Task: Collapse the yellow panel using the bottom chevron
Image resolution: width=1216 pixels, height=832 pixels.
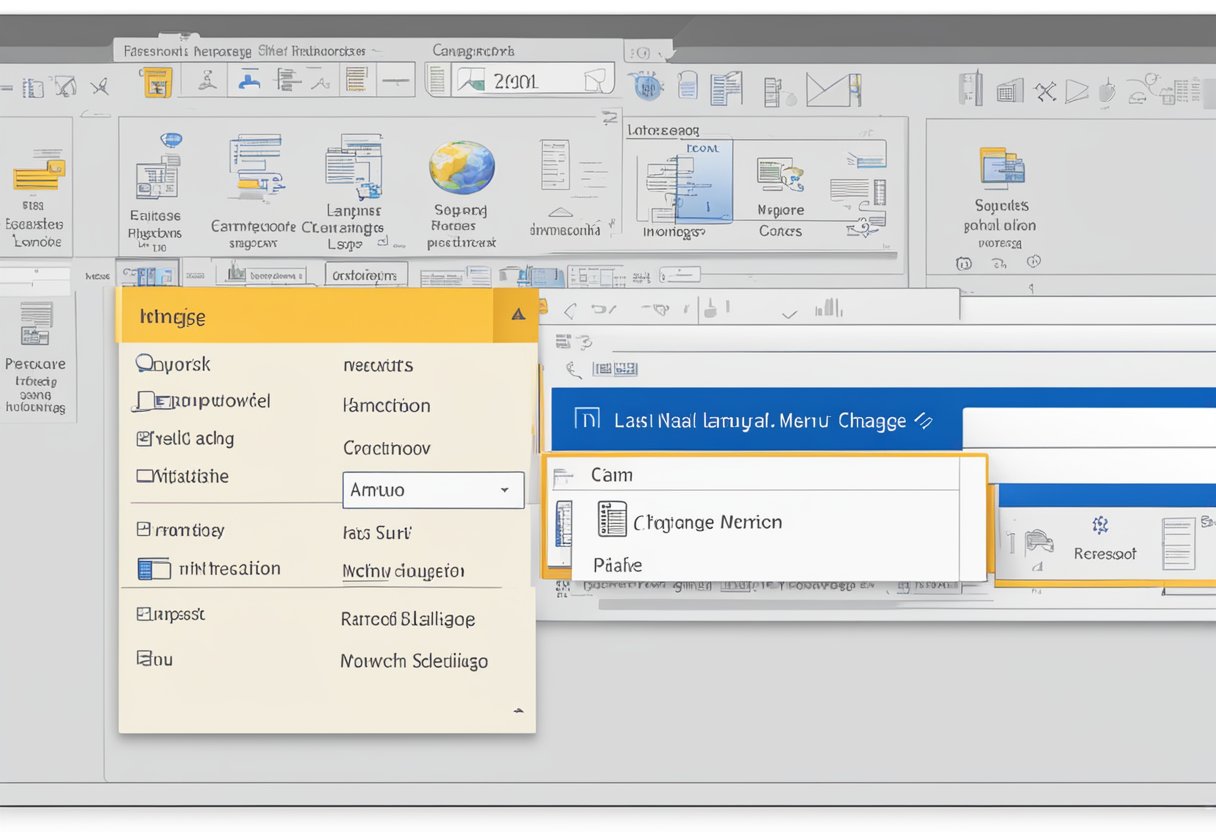Action: (x=519, y=709)
